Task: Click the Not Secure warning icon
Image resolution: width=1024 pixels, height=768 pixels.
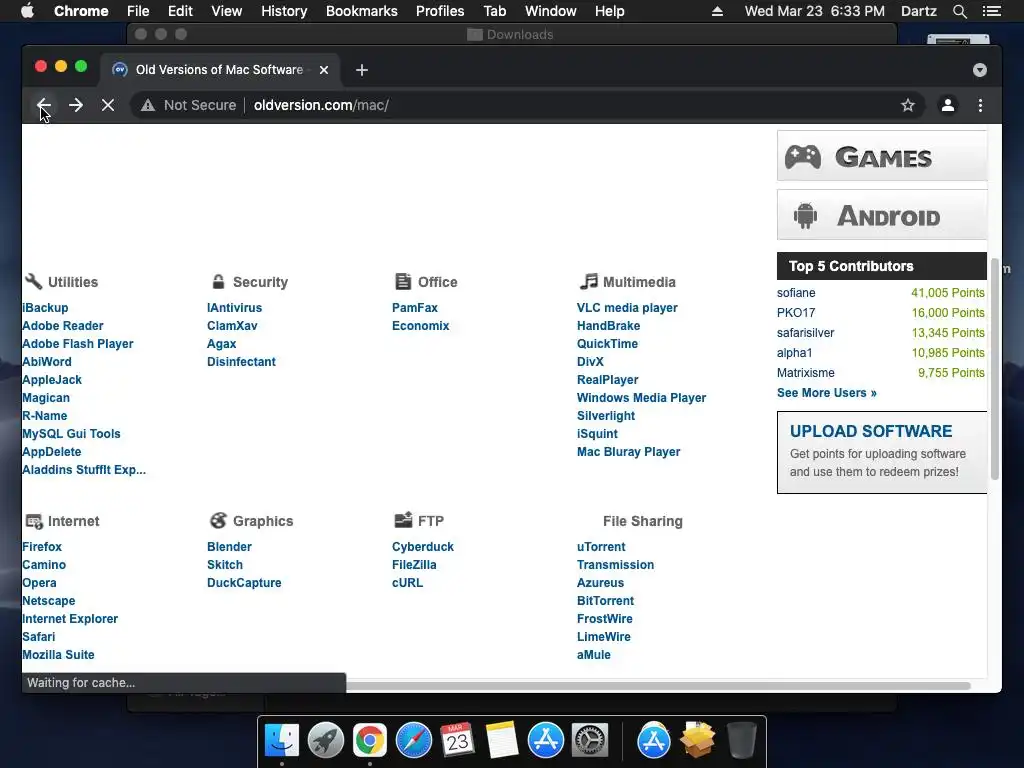Action: tap(148, 105)
